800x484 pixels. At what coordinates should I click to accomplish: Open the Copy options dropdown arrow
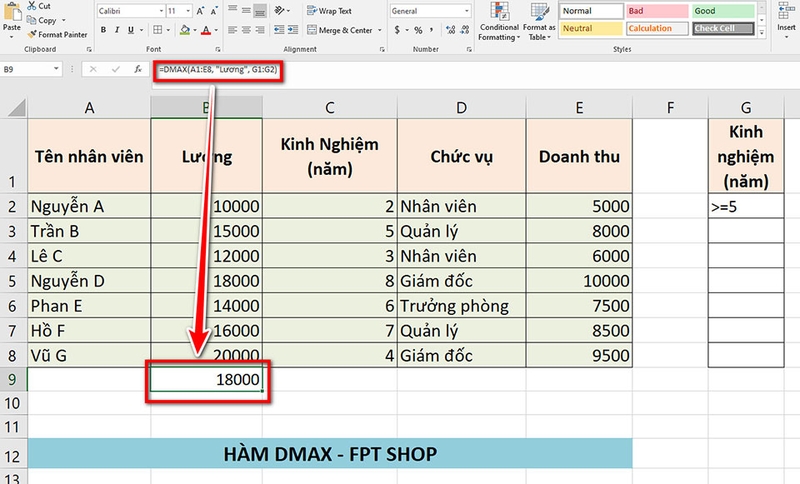(64, 20)
